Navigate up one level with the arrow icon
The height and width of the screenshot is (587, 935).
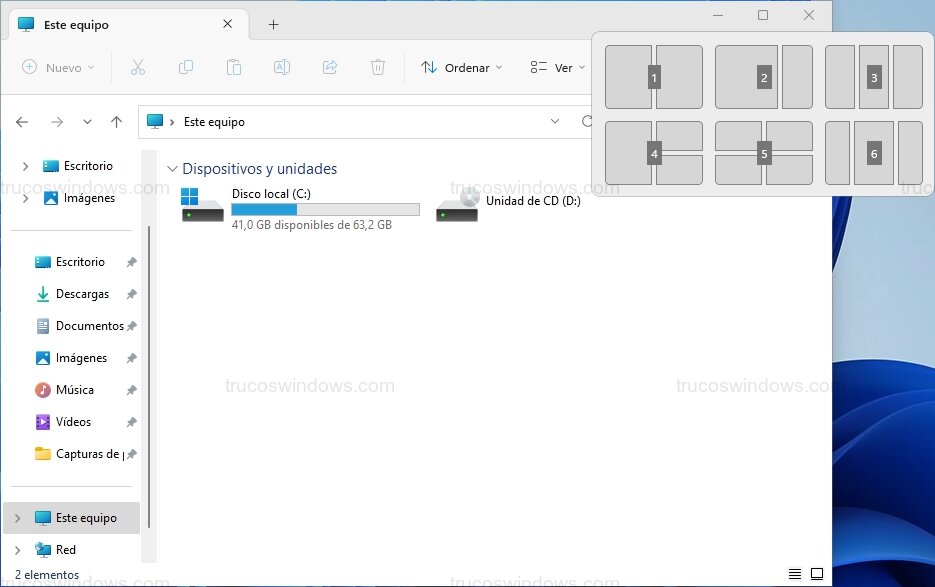[116, 121]
